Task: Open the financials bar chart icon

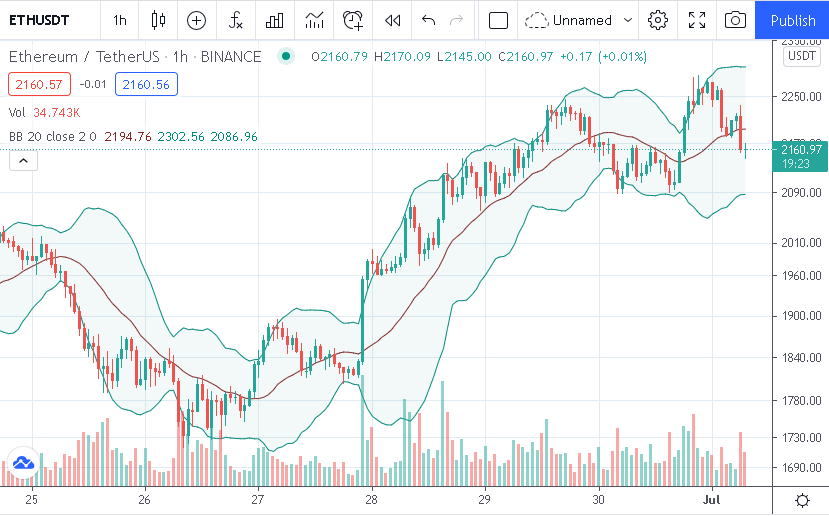Action: tap(274, 20)
